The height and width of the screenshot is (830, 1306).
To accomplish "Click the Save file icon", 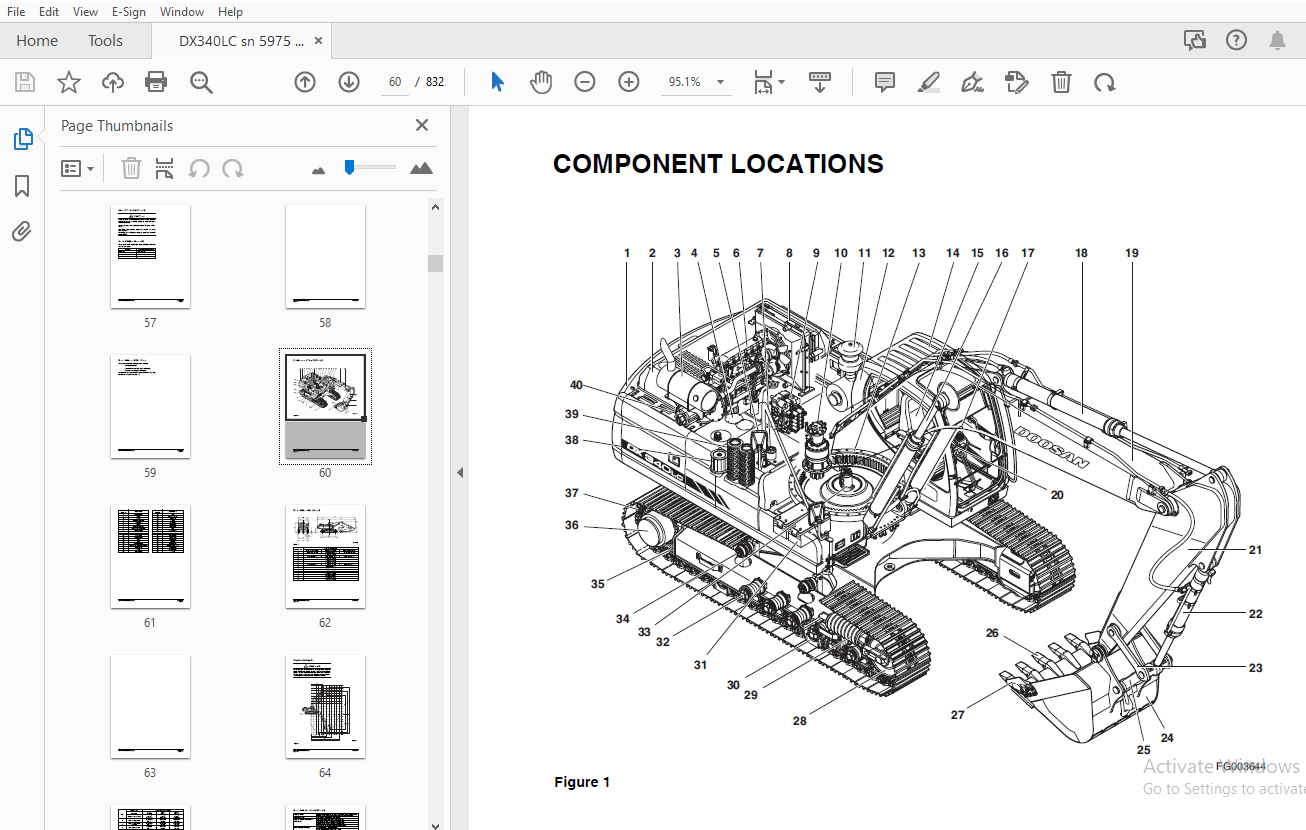I will [25, 82].
